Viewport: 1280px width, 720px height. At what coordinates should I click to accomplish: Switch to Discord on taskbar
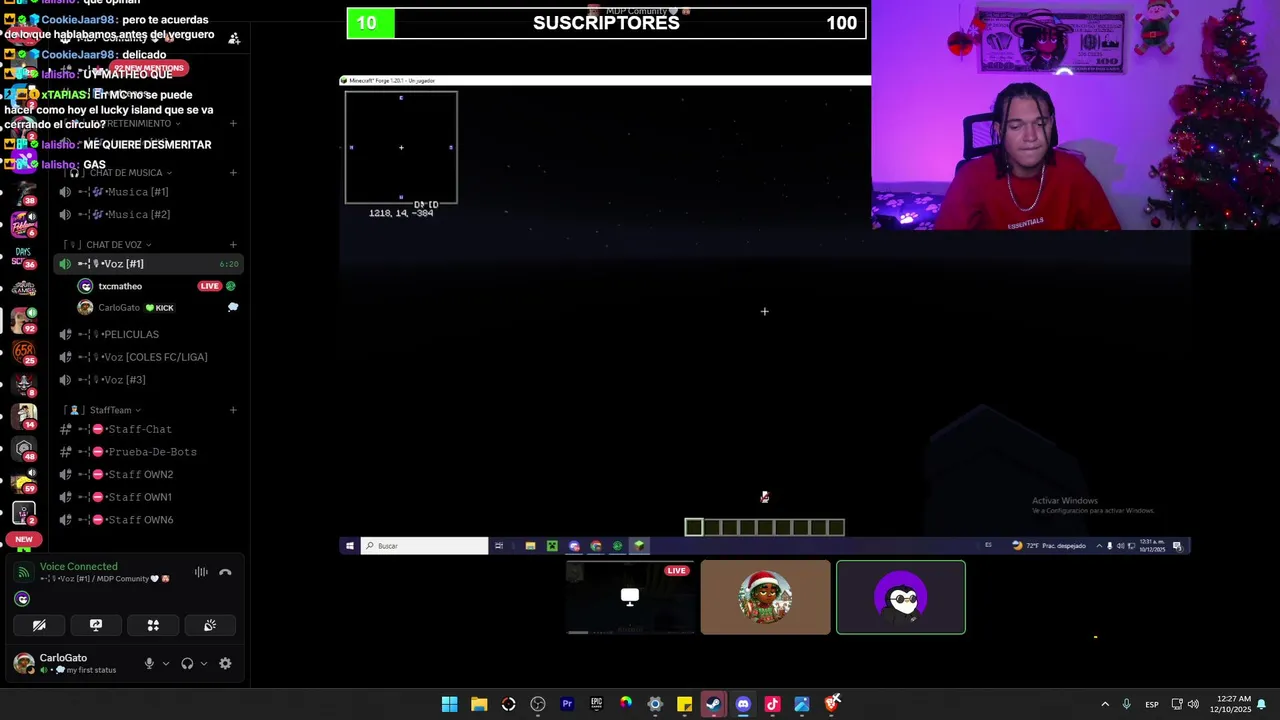coord(743,704)
